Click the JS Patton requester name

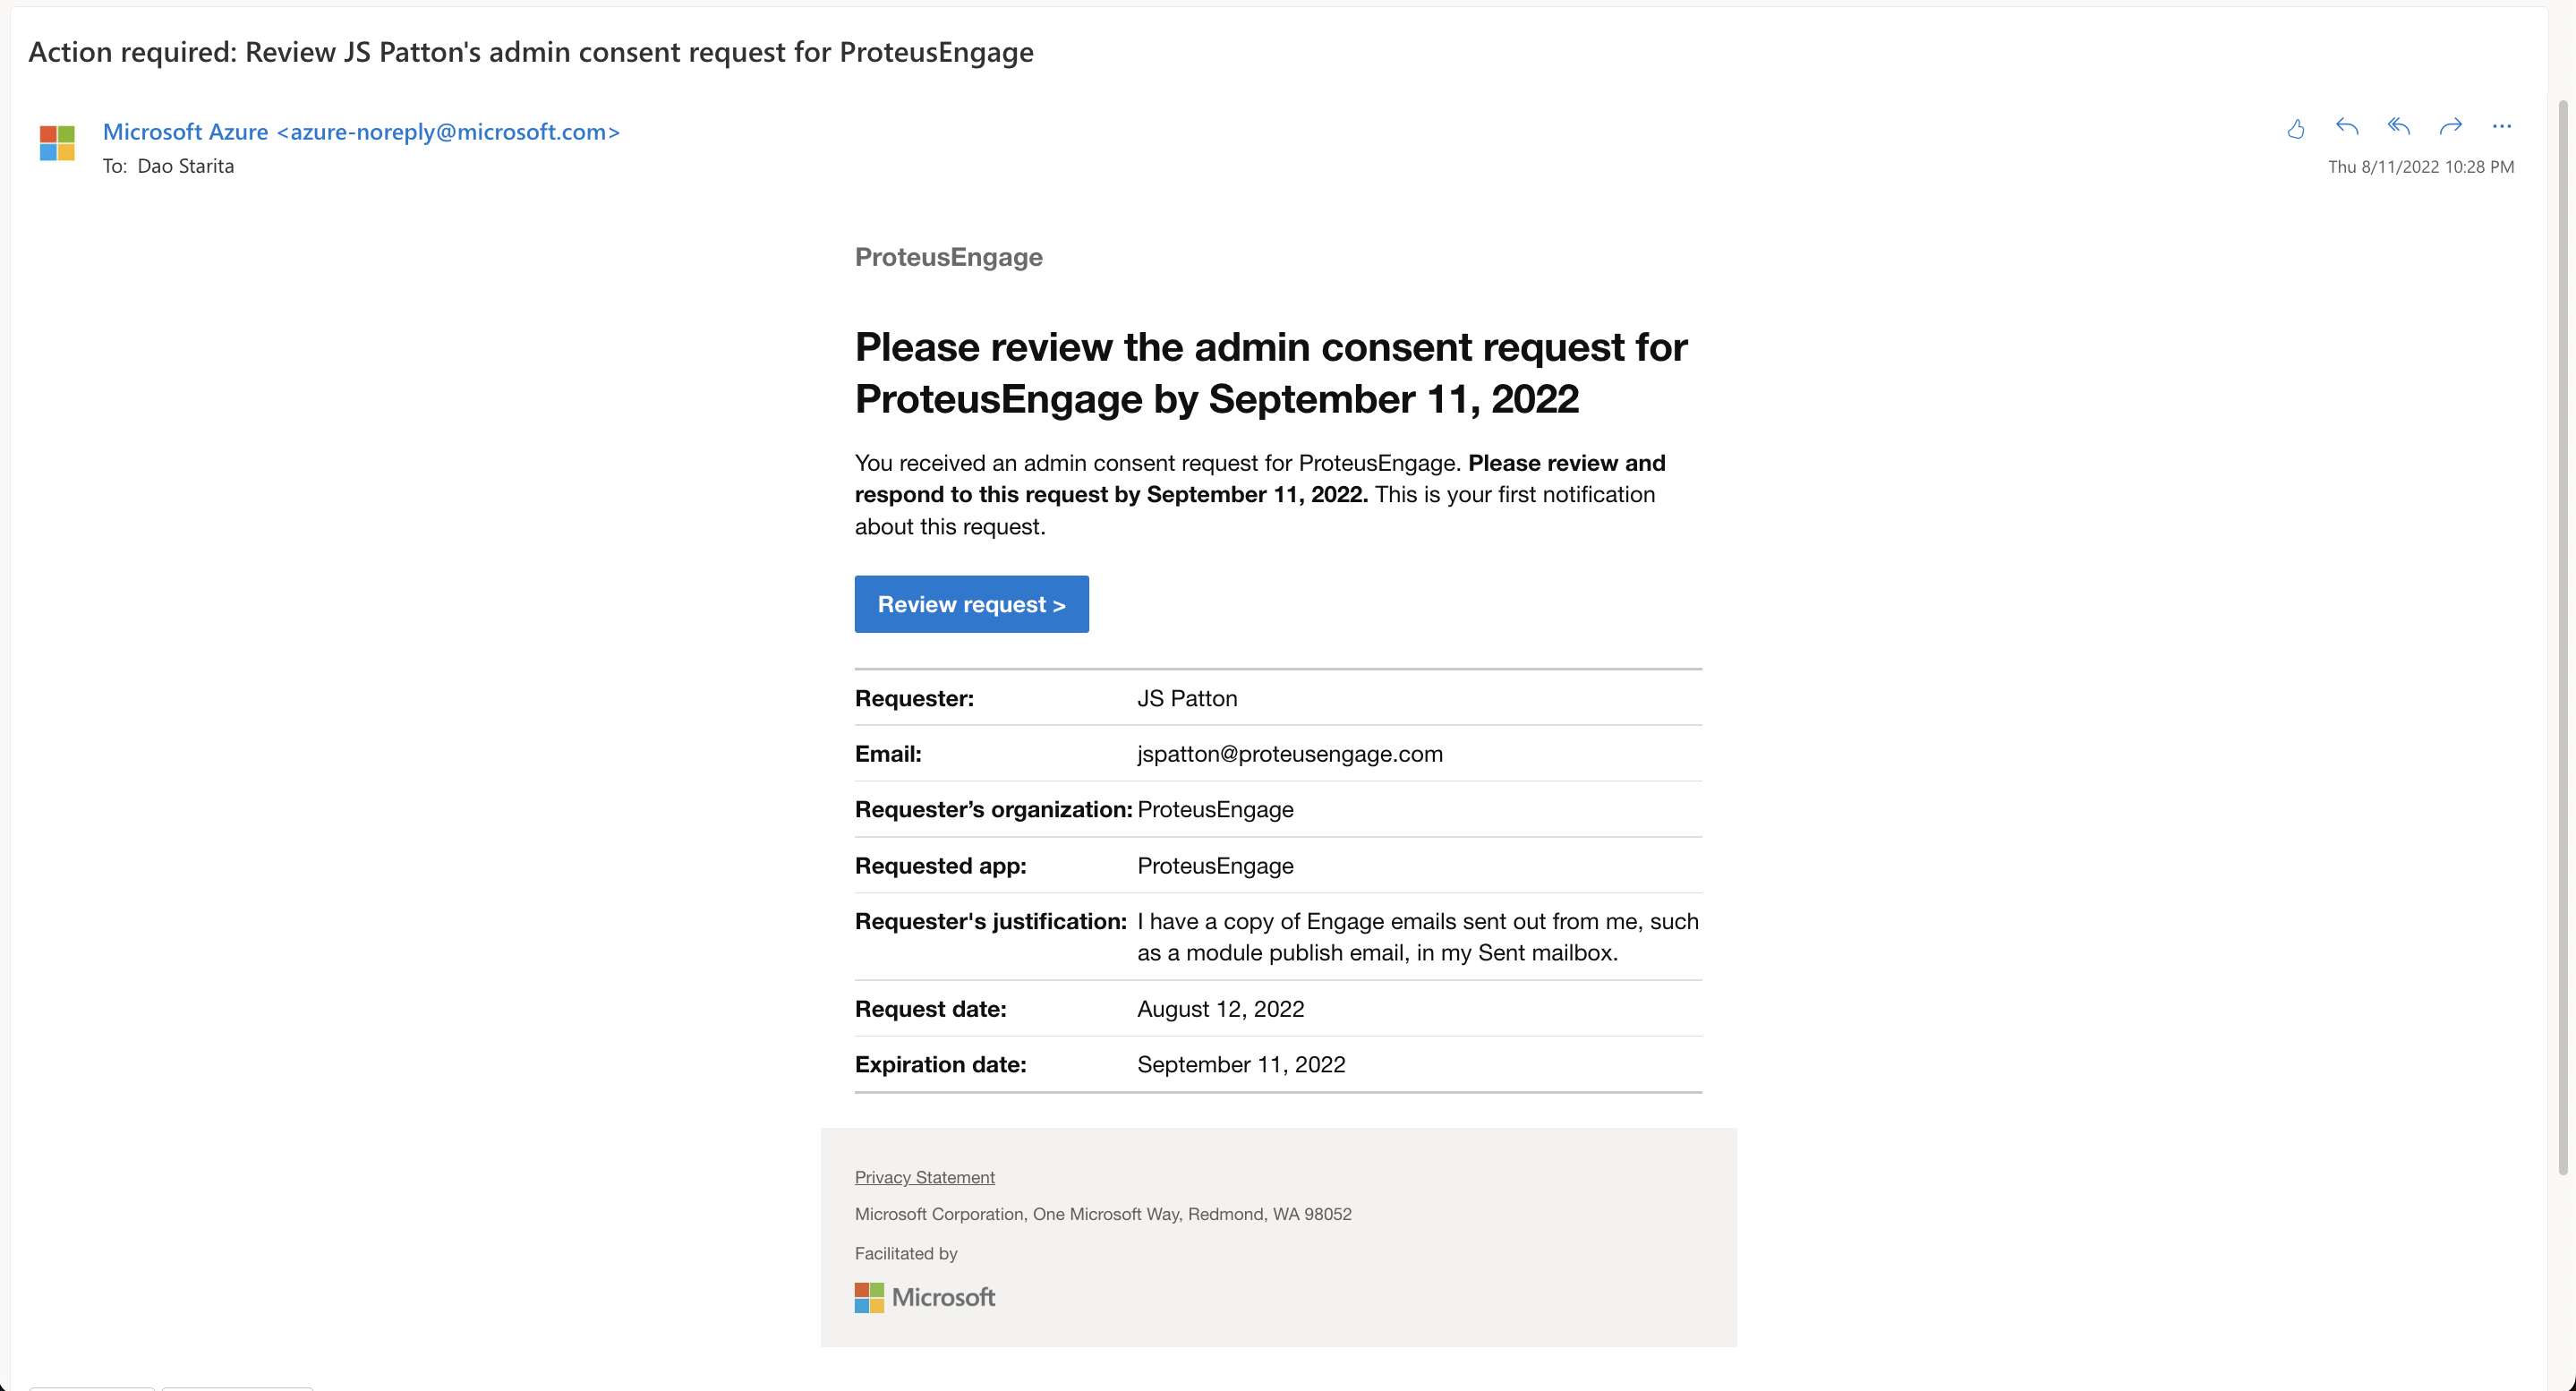pyautogui.click(x=1187, y=698)
